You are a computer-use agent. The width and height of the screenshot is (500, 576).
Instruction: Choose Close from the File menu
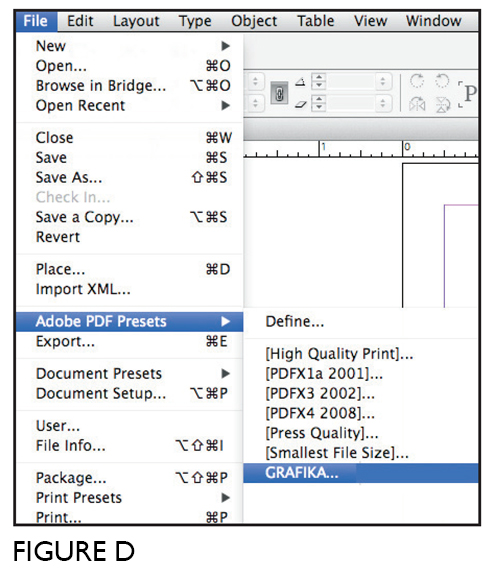tap(130, 138)
